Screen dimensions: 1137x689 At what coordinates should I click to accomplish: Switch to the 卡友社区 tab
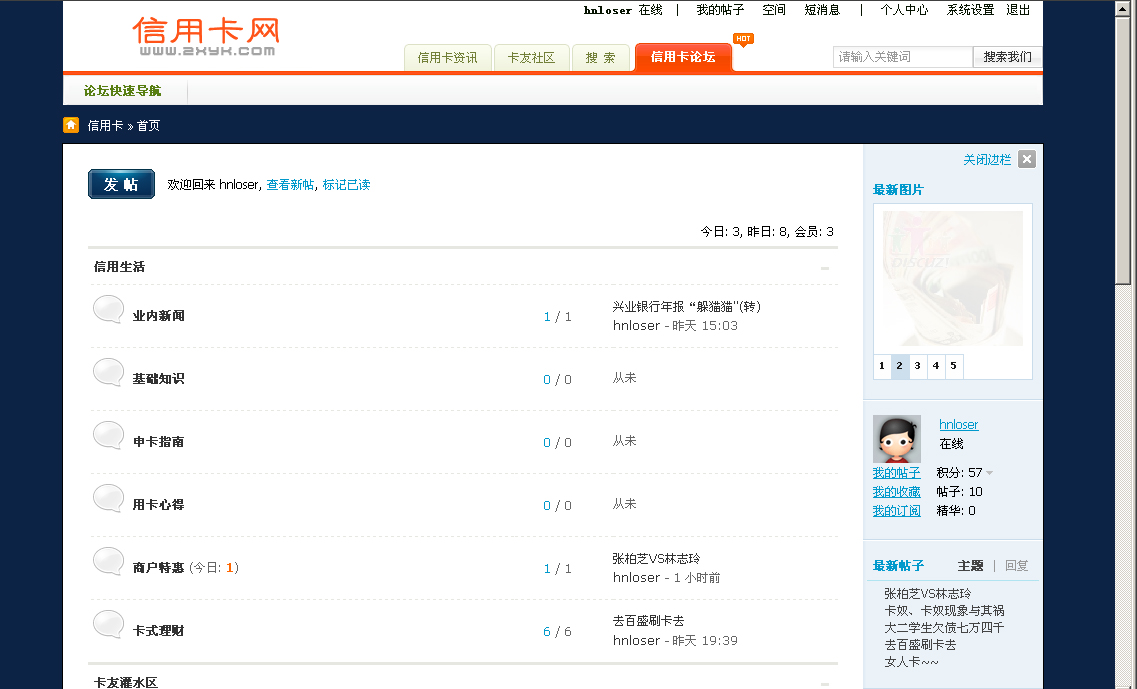coord(532,58)
